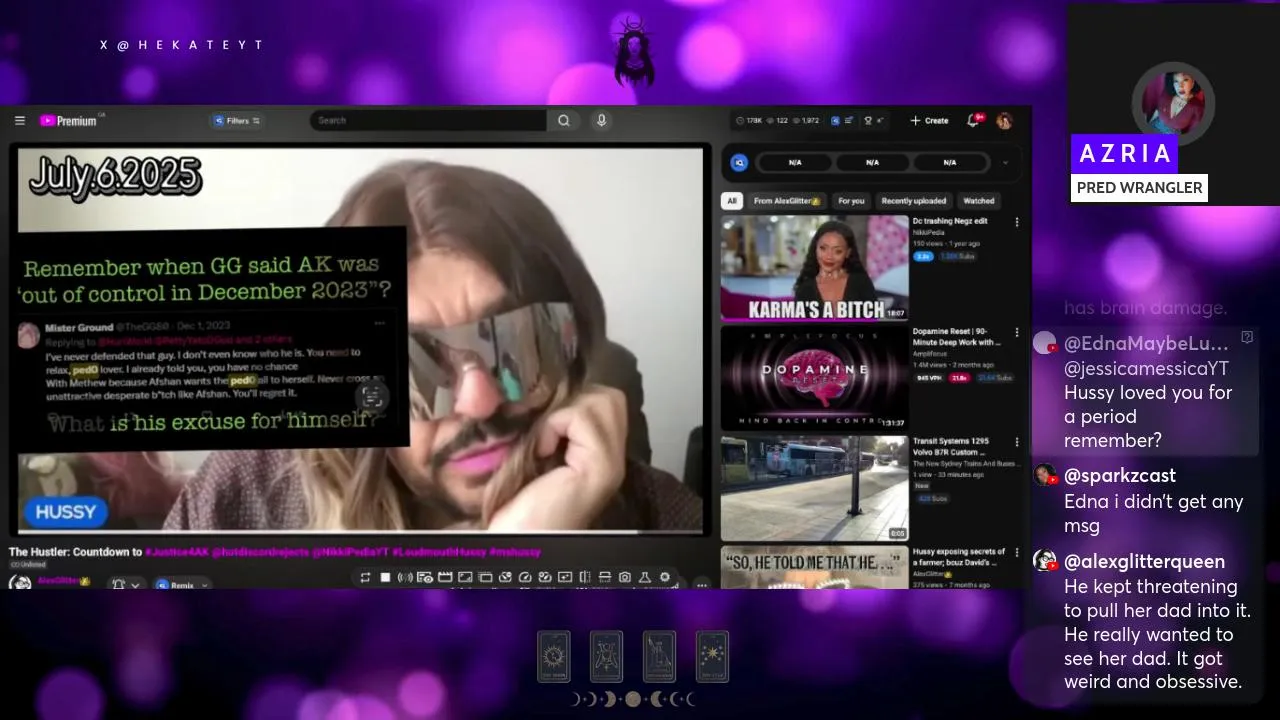Click the blue vidIQ icon in top bar
This screenshot has height=720, width=1280.
(x=836, y=120)
